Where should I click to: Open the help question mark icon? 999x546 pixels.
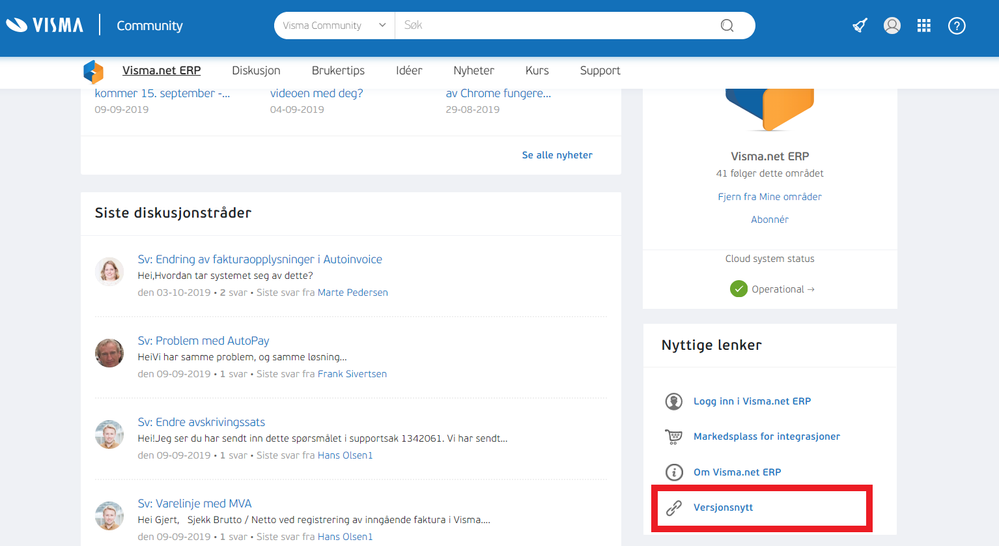(956, 25)
